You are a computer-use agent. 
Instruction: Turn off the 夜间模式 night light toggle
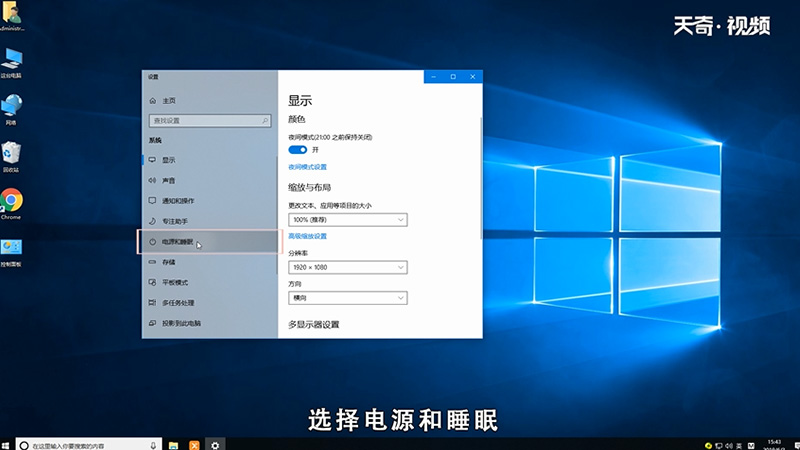pyautogui.click(x=297, y=149)
